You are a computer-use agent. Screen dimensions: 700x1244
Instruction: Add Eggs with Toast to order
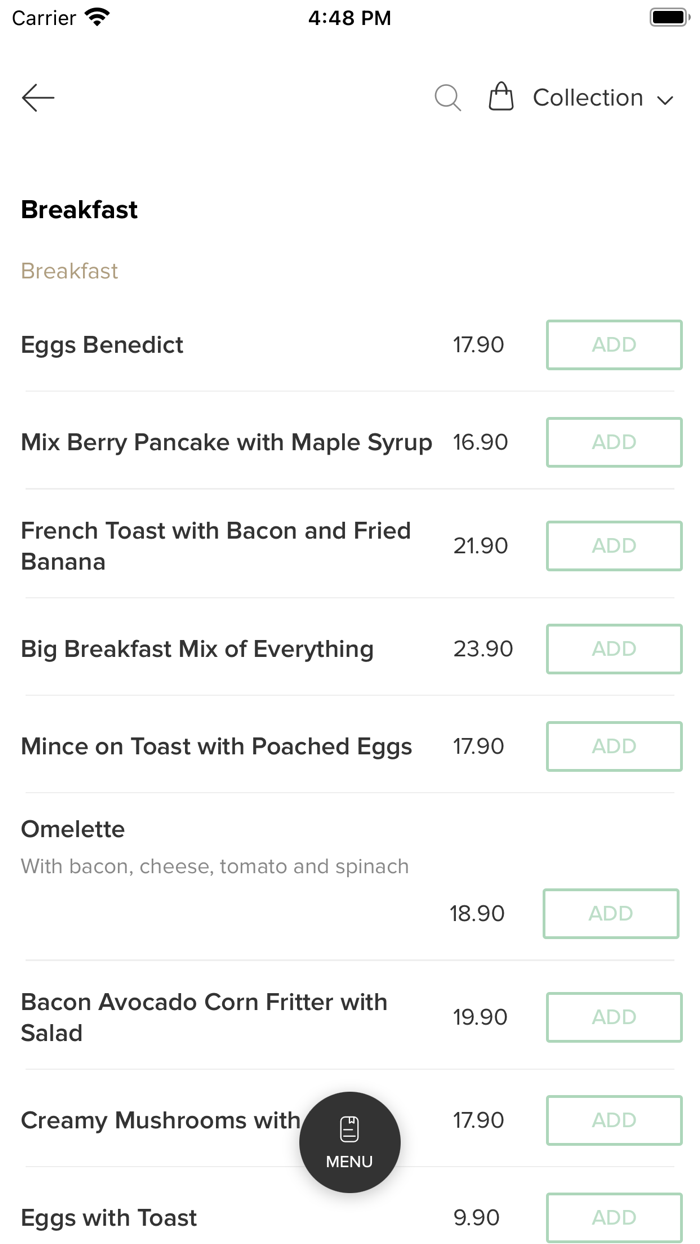[614, 1217]
